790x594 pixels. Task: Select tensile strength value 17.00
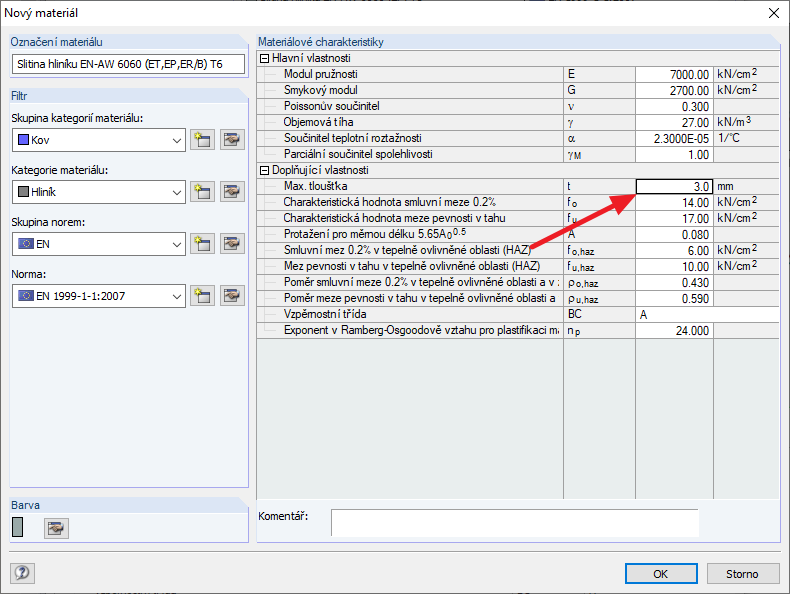click(x=674, y=219)
